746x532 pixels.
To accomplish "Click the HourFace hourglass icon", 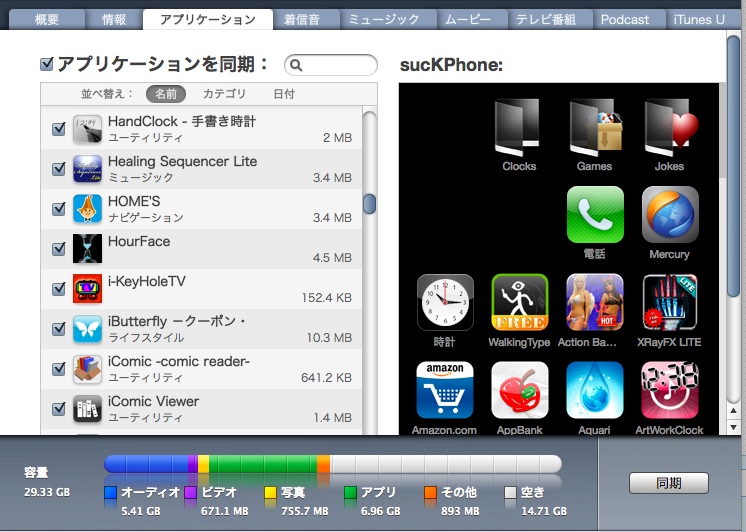I will 87,248.
